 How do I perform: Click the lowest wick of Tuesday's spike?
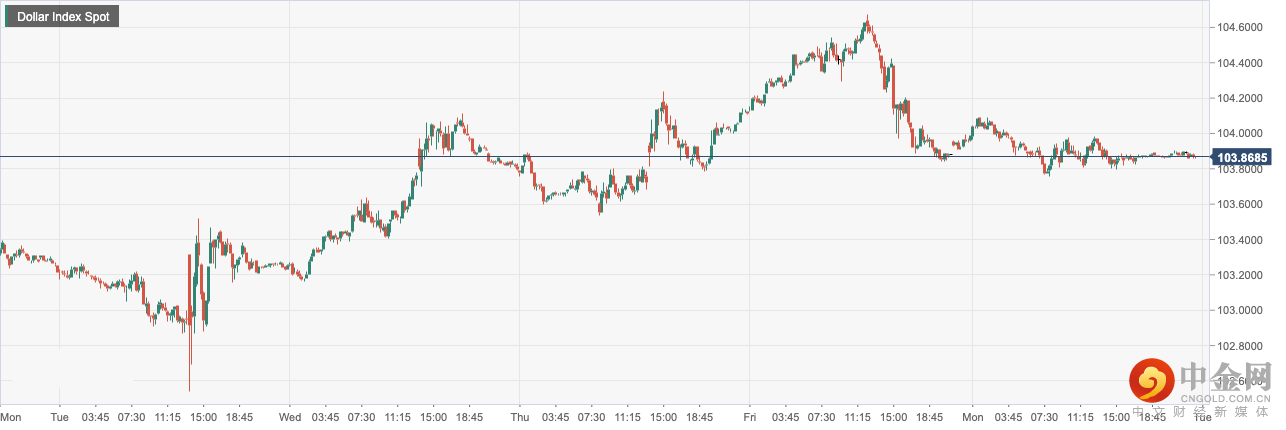(189, 388)
